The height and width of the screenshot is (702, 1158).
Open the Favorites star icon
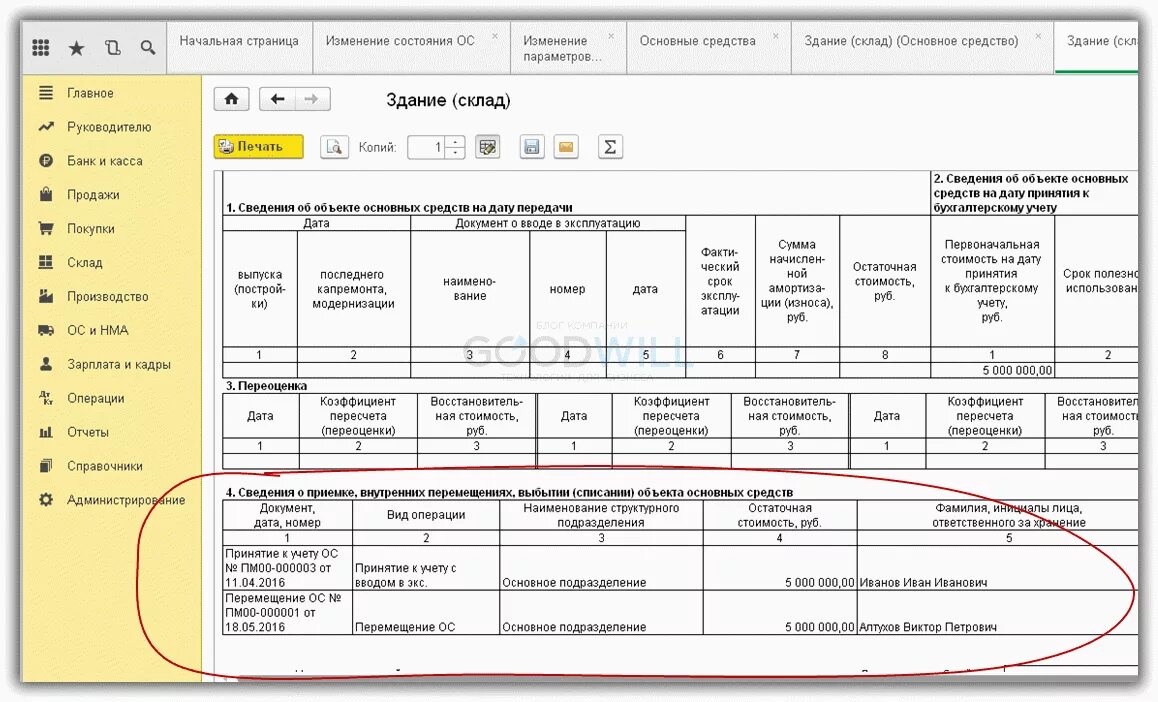tap(76, 49)
